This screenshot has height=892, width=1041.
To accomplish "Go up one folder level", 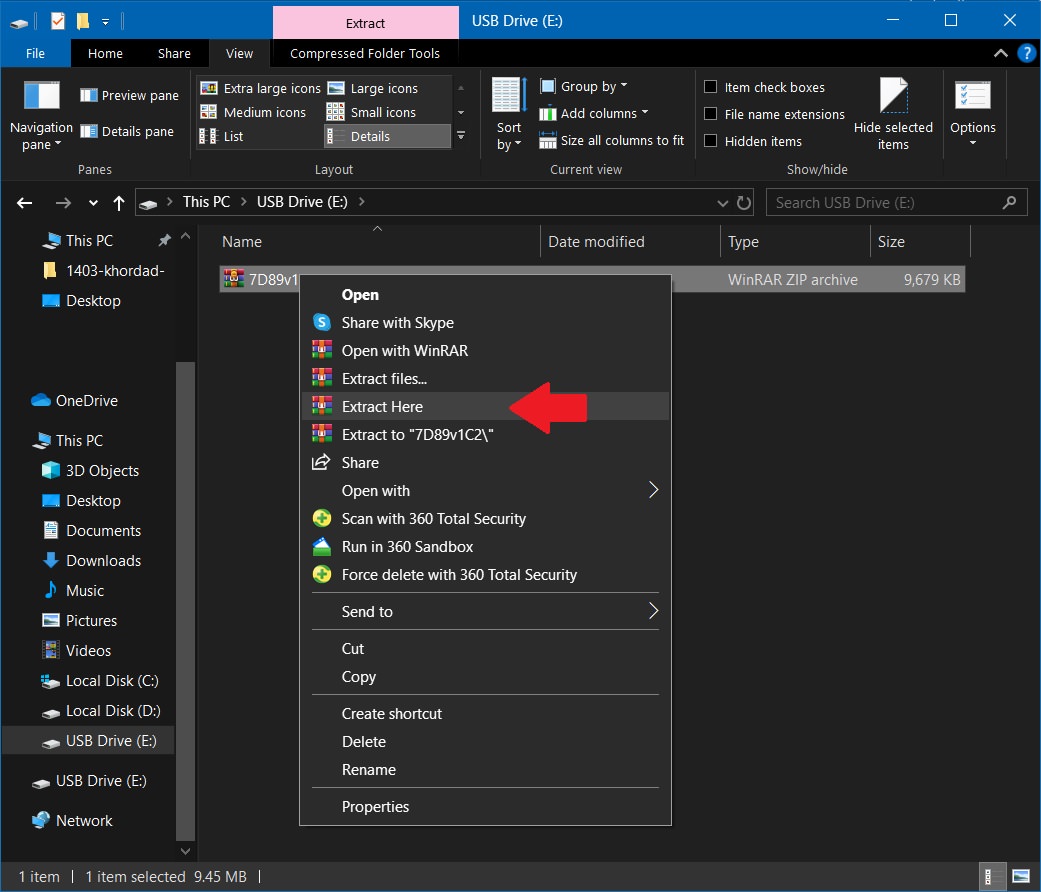I will point(119,202).
